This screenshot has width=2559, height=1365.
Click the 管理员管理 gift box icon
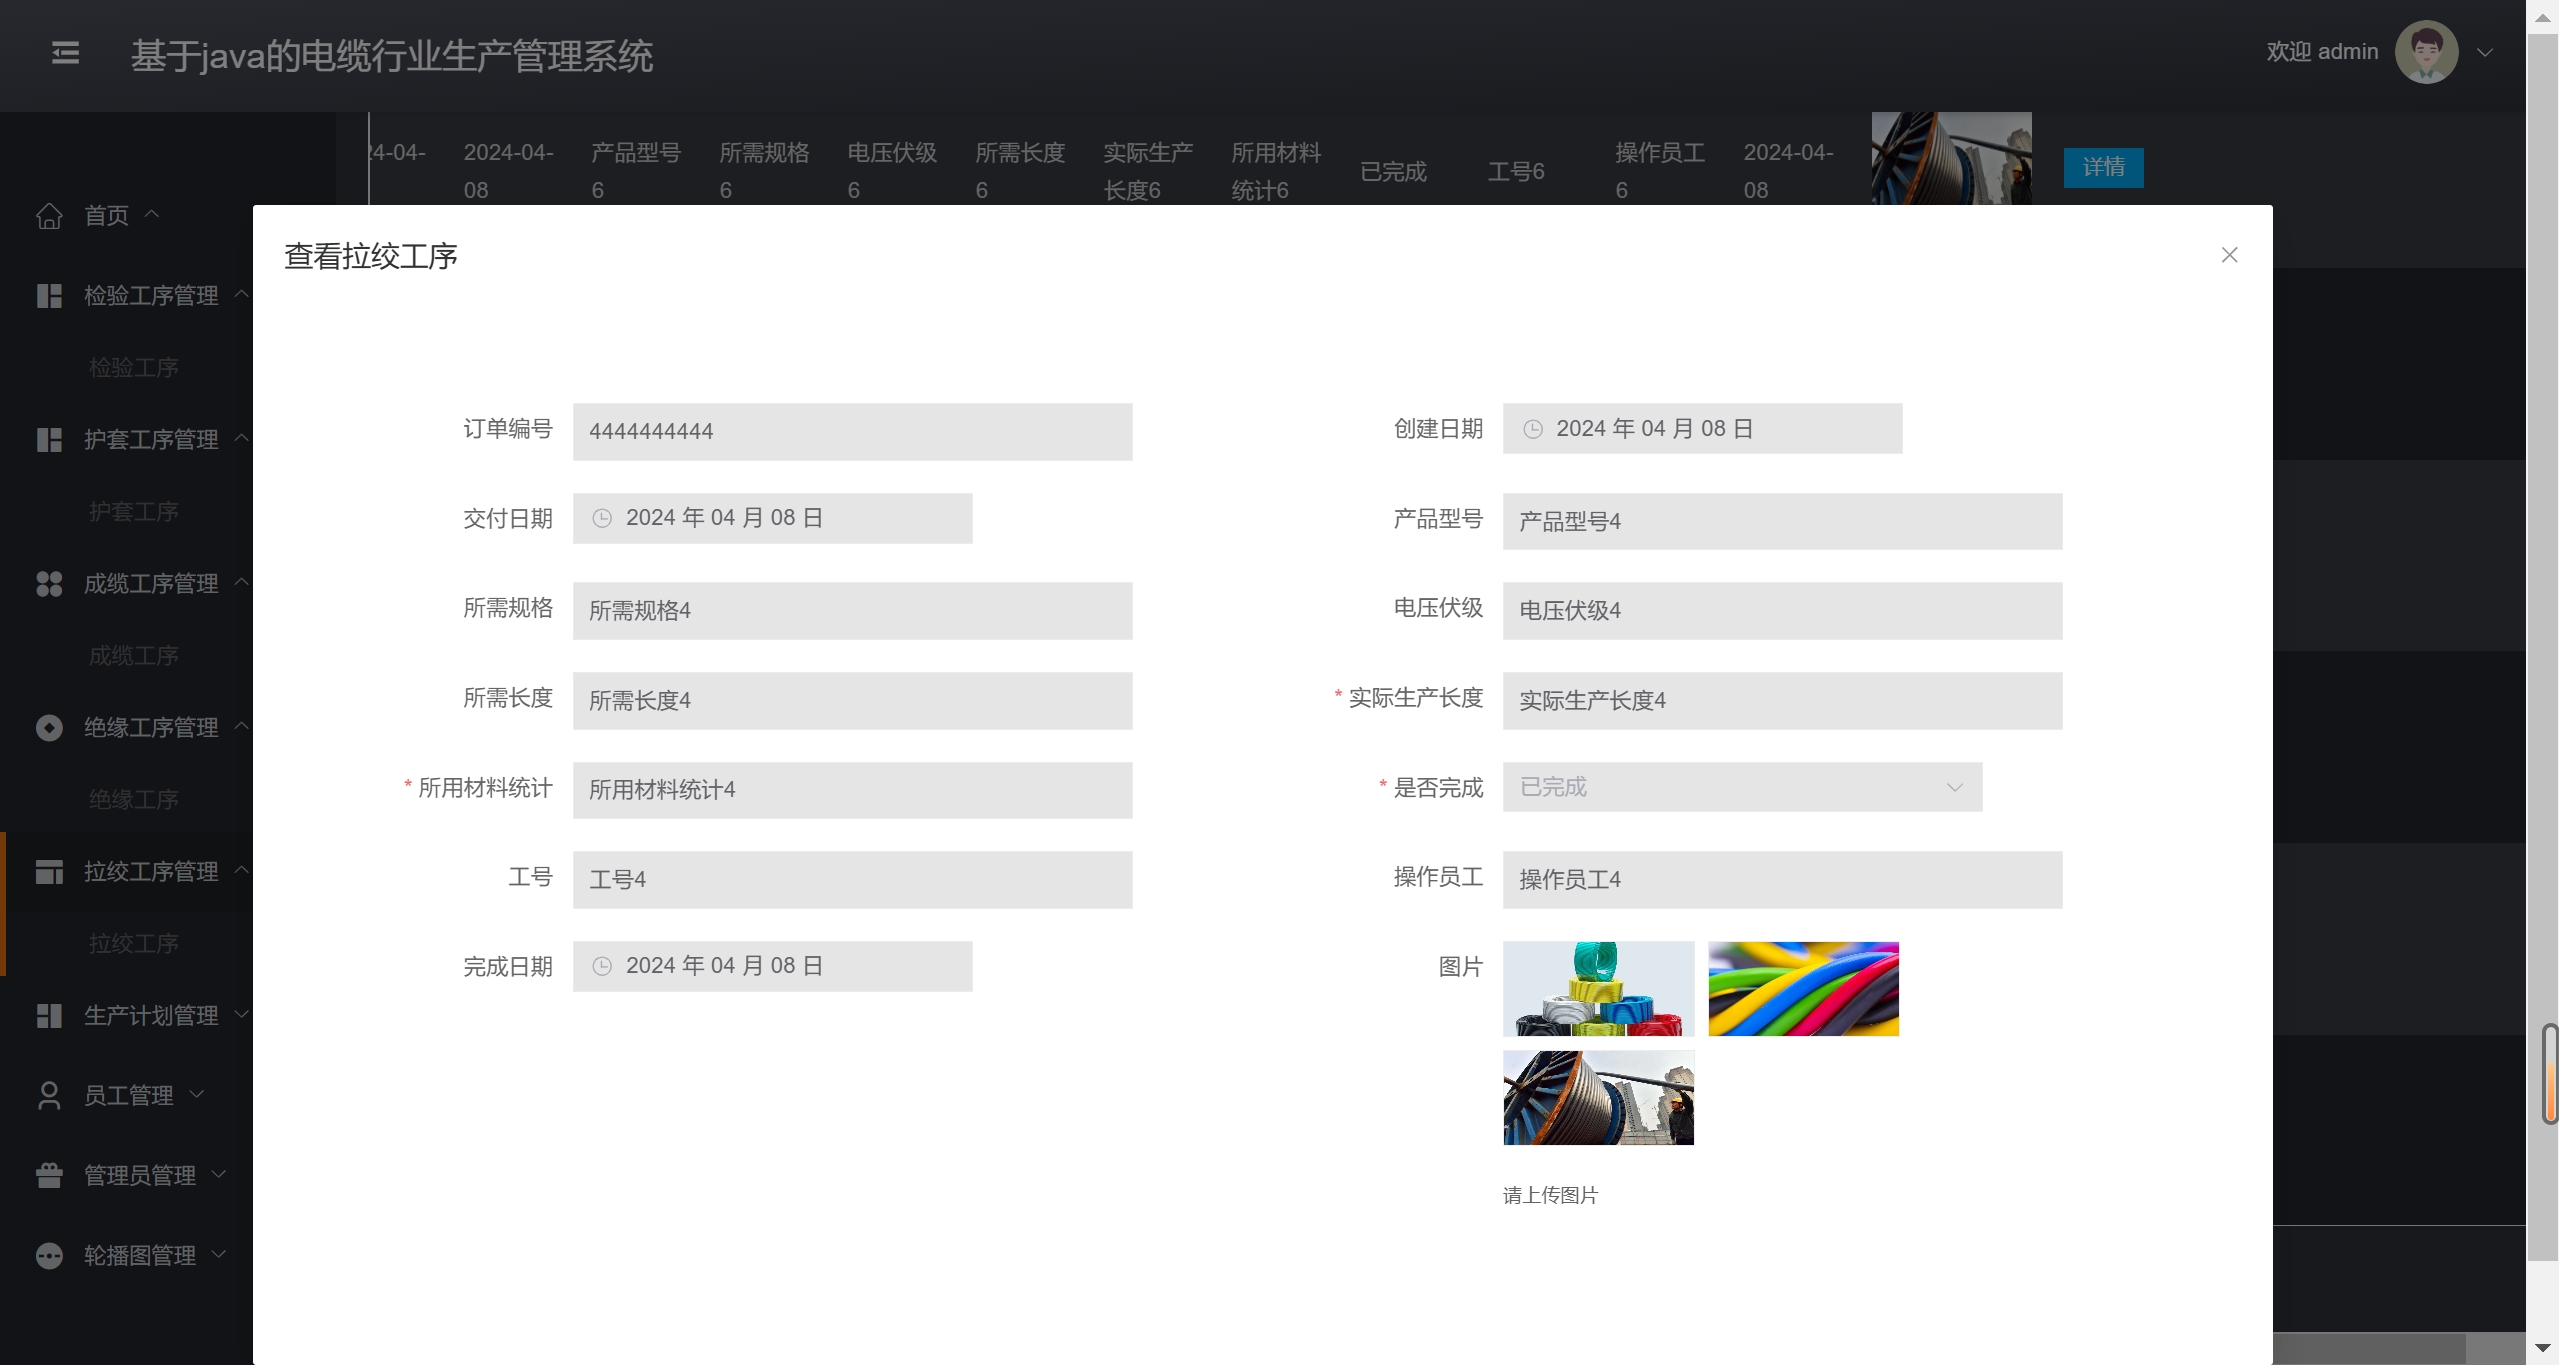(x=49, y=1176)
